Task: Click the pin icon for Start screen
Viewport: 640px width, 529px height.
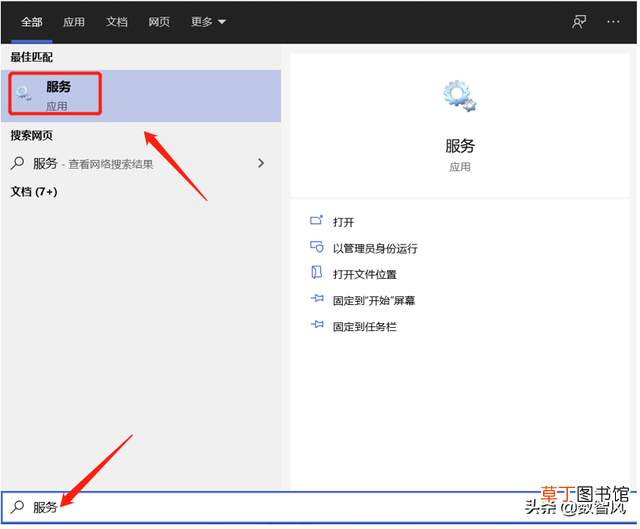Action: (x=317, y=299)
